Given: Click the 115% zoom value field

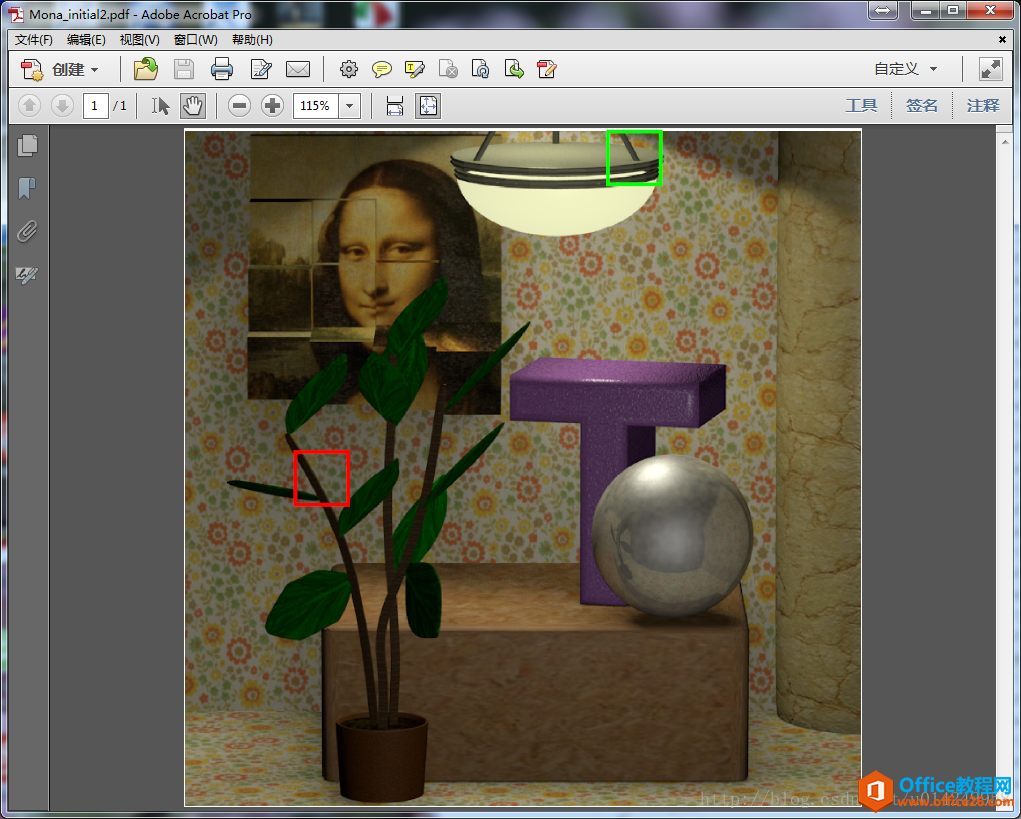Looking at the screenshot, I should [316, 105].
